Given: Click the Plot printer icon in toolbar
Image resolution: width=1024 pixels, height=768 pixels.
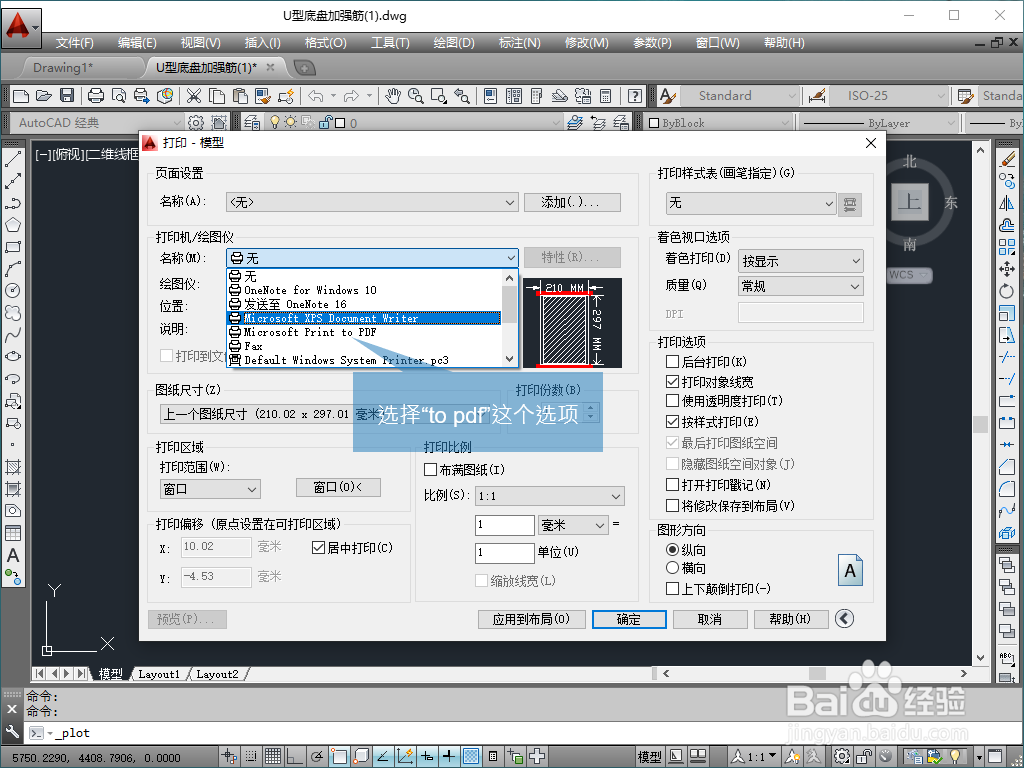Looking at the screenshot, I should (x=96, y=96).
